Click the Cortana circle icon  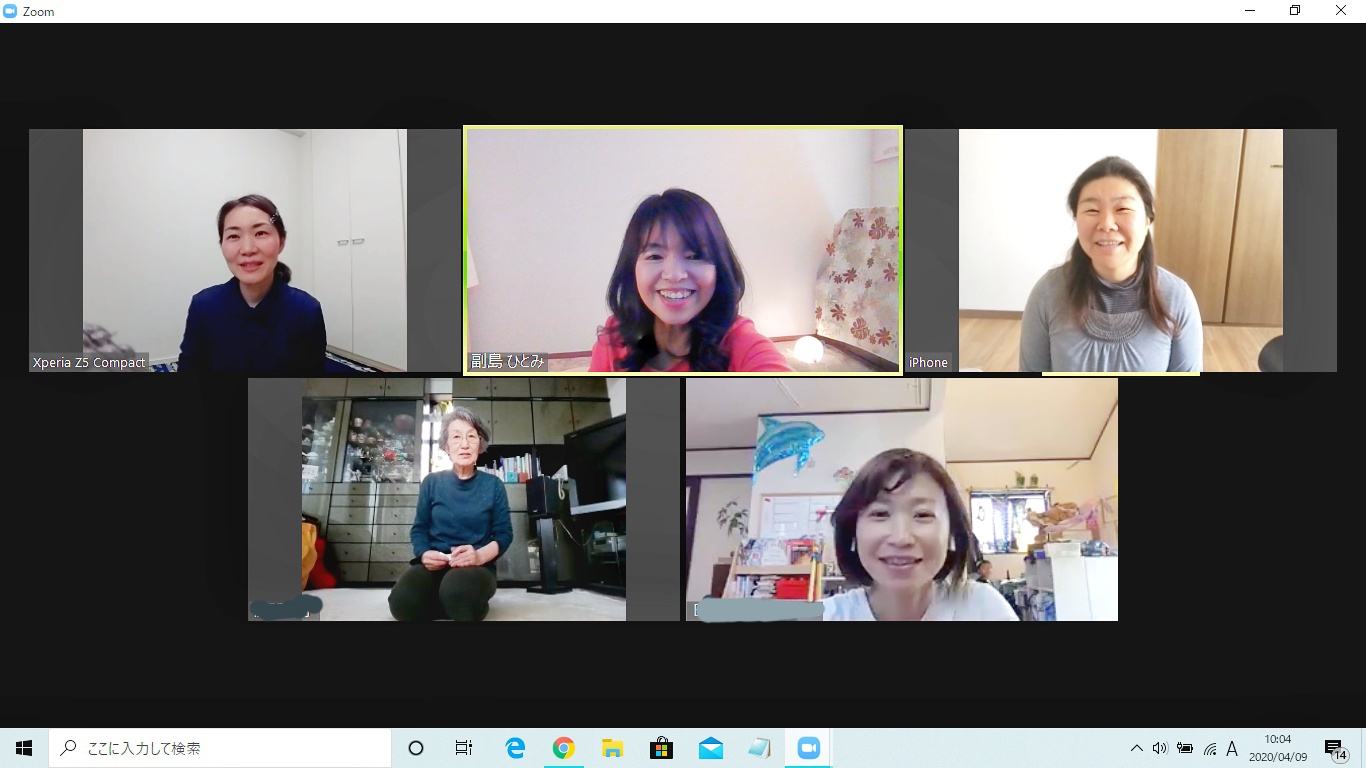click(416, 748)
